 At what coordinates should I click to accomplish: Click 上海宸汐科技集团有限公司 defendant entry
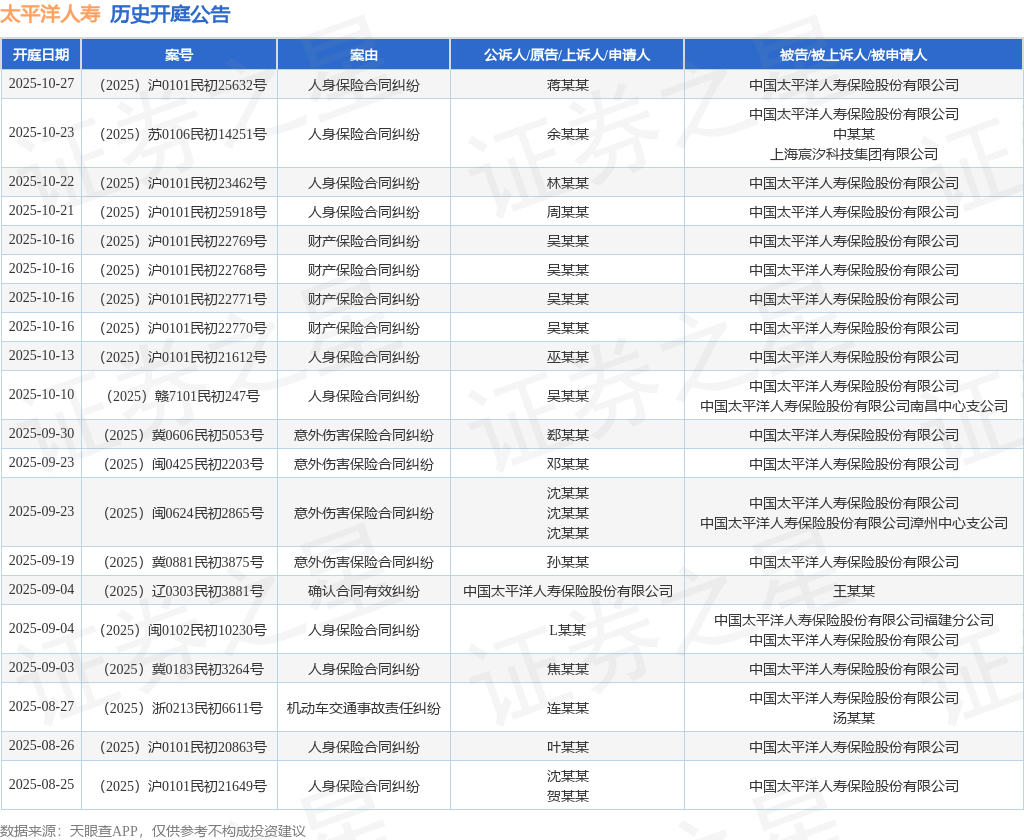coord(854,154)
